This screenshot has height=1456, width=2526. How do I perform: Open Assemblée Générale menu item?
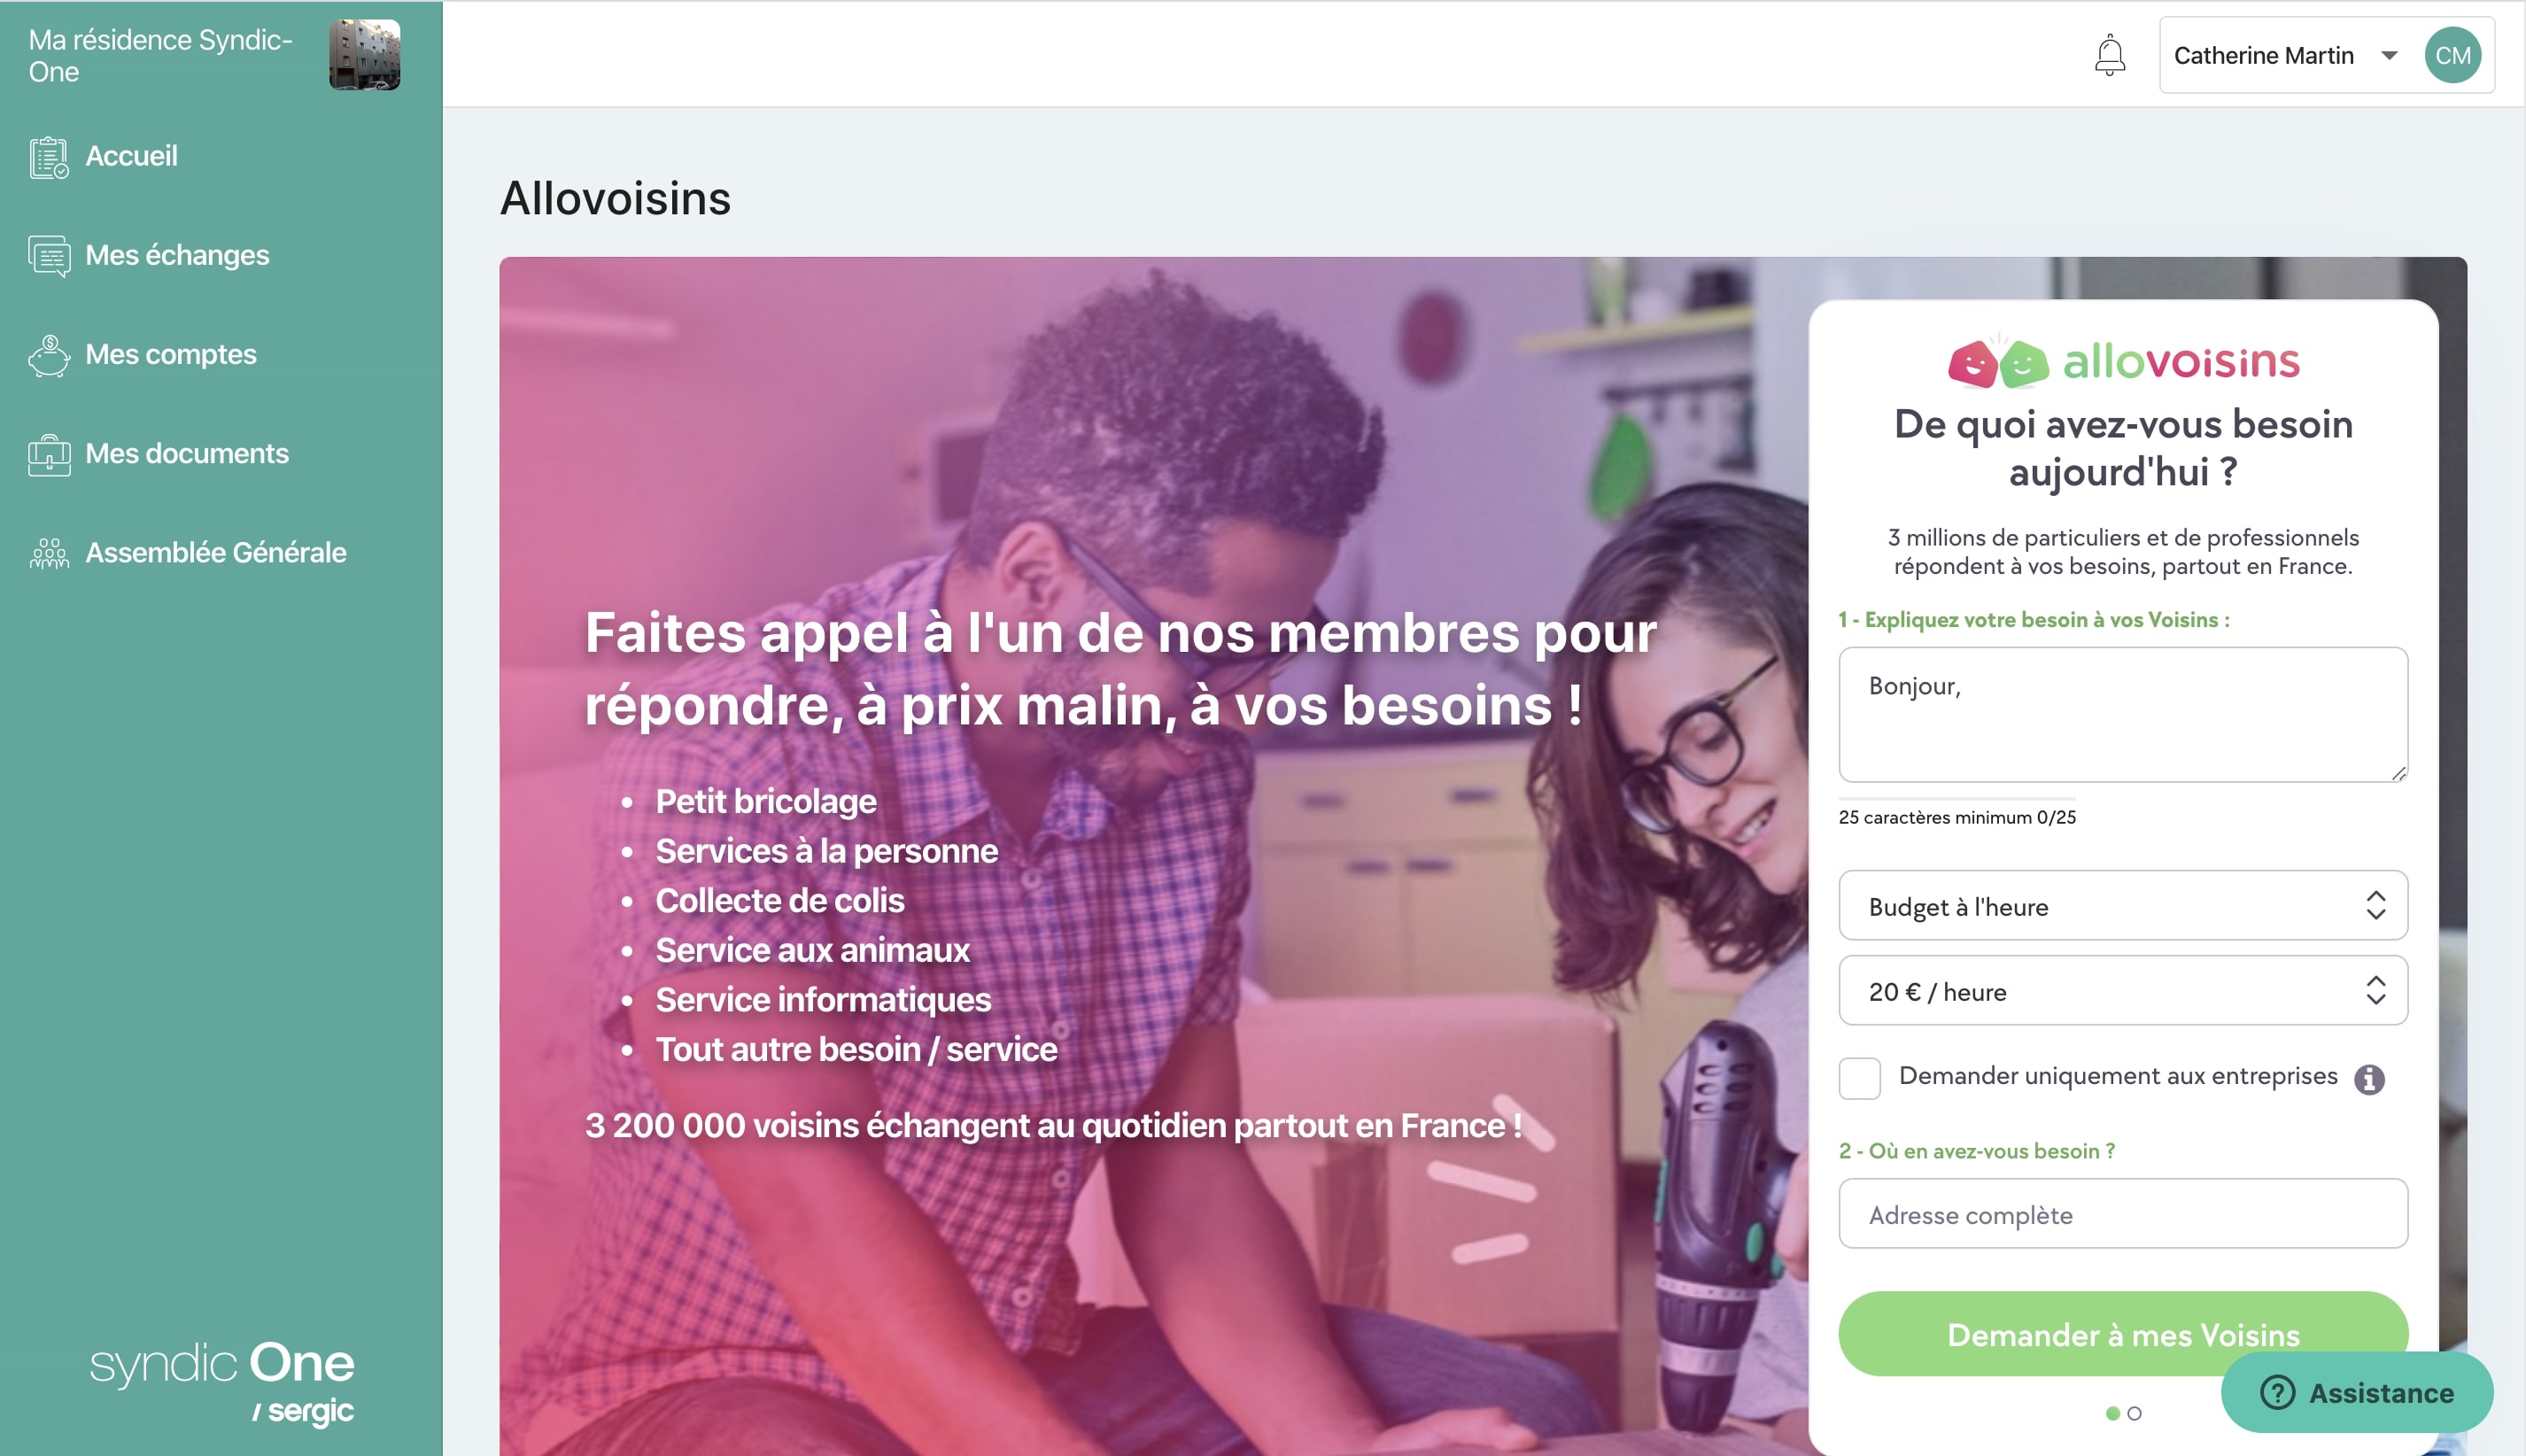216,553
